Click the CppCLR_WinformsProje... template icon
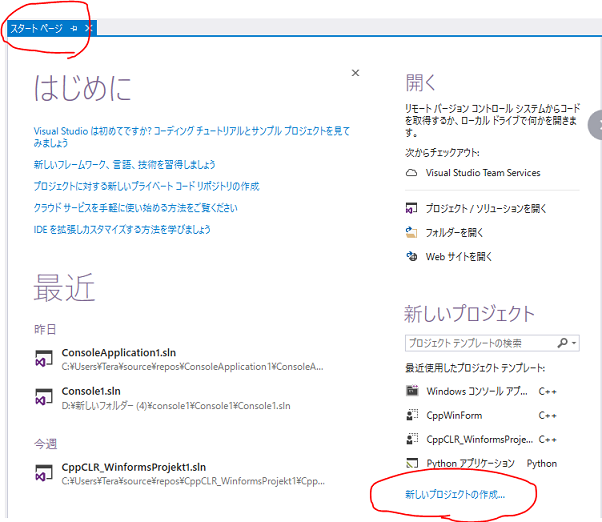Image resolution: width=602 pixels, height=522 pixels. (412, 439)
